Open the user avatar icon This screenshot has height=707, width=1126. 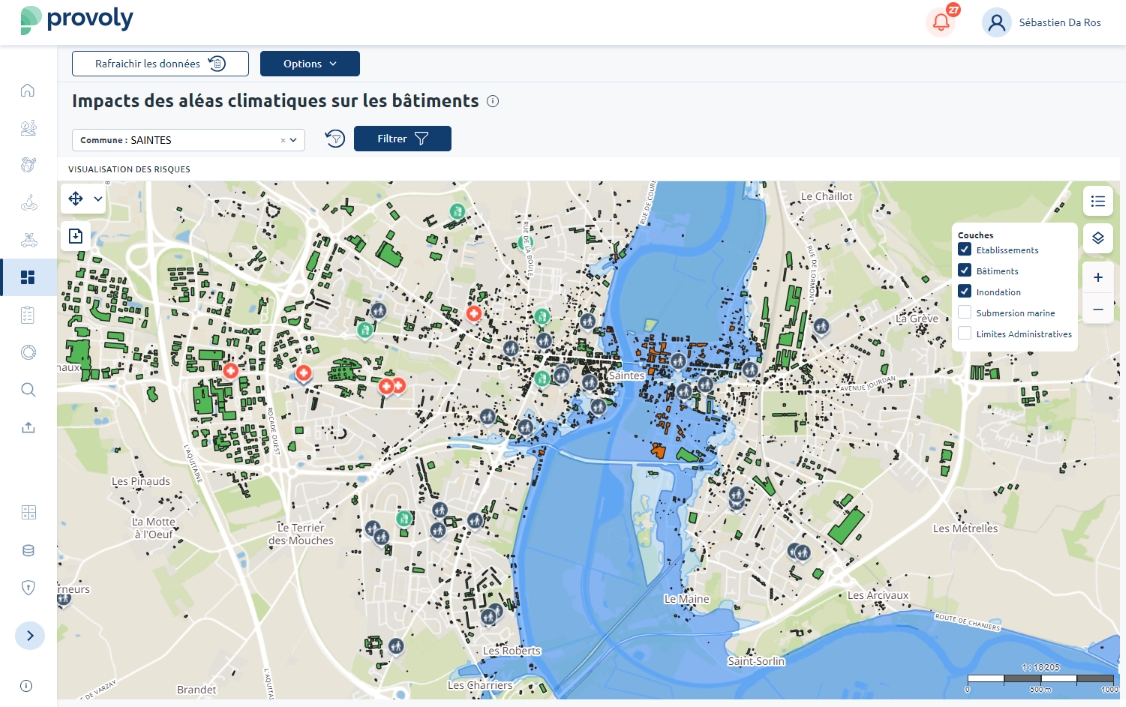(996, 23)
